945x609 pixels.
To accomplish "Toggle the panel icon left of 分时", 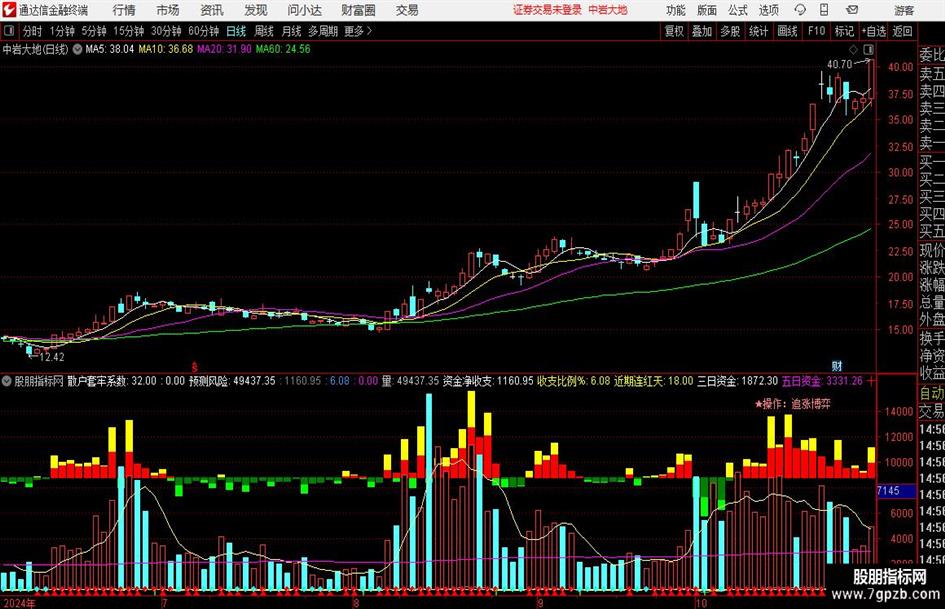I will (x=9, y=31).
